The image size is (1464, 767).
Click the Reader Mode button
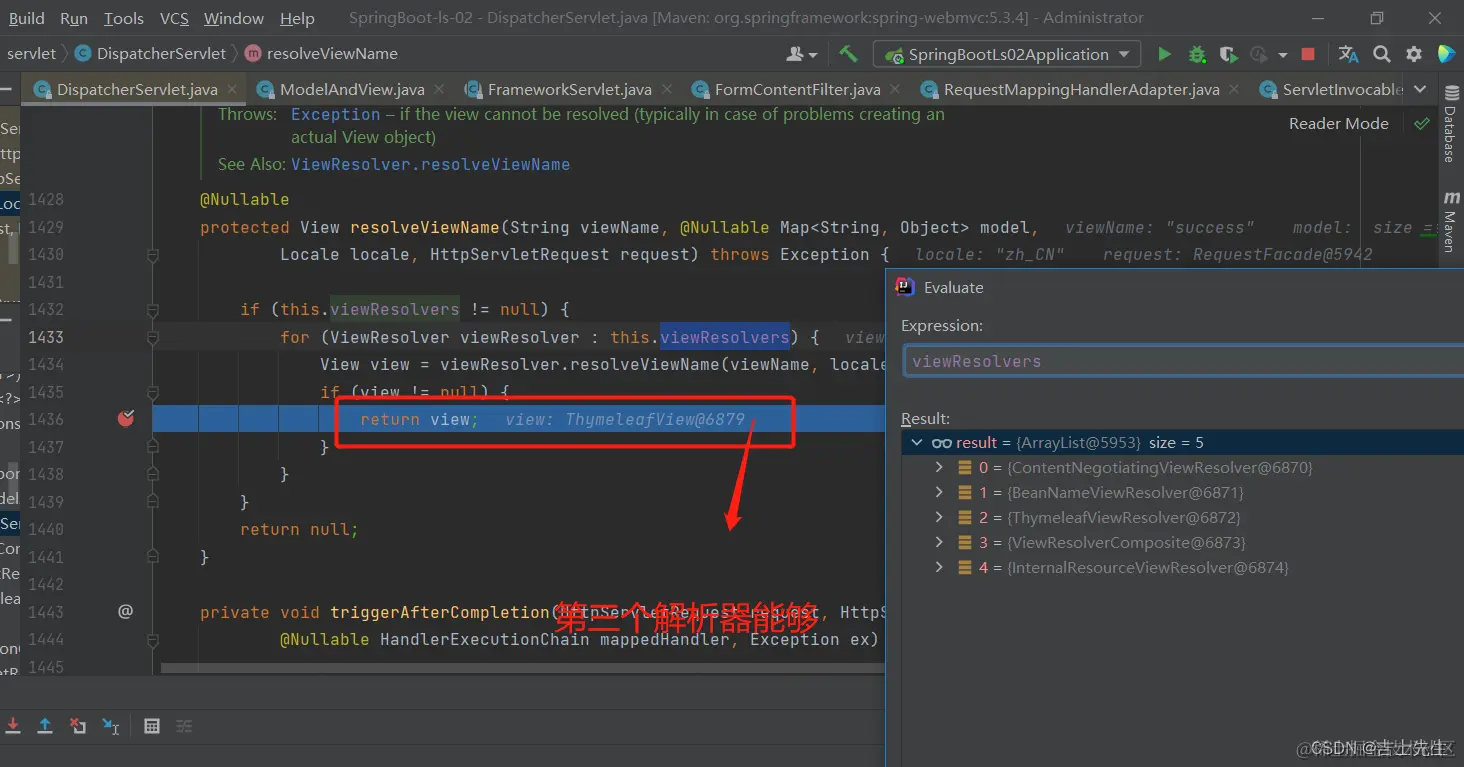click(x=1338, y=124)
